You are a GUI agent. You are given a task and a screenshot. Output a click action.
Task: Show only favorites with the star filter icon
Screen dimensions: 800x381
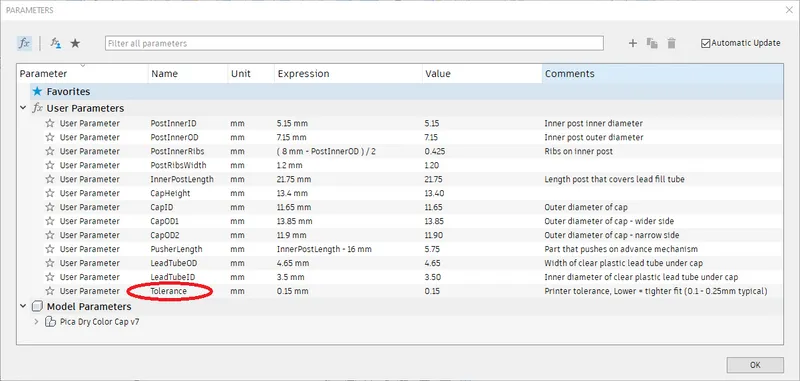[75, 43]
